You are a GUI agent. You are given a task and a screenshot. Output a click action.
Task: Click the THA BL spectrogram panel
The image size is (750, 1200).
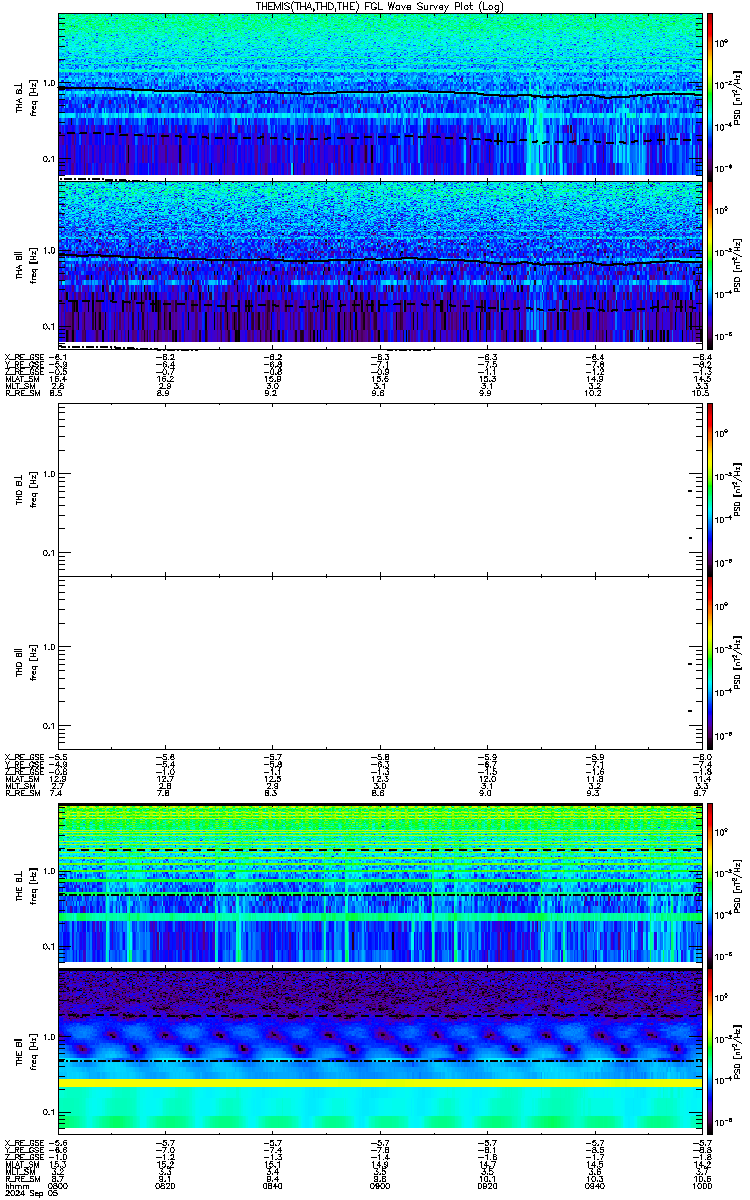(381, 95)
